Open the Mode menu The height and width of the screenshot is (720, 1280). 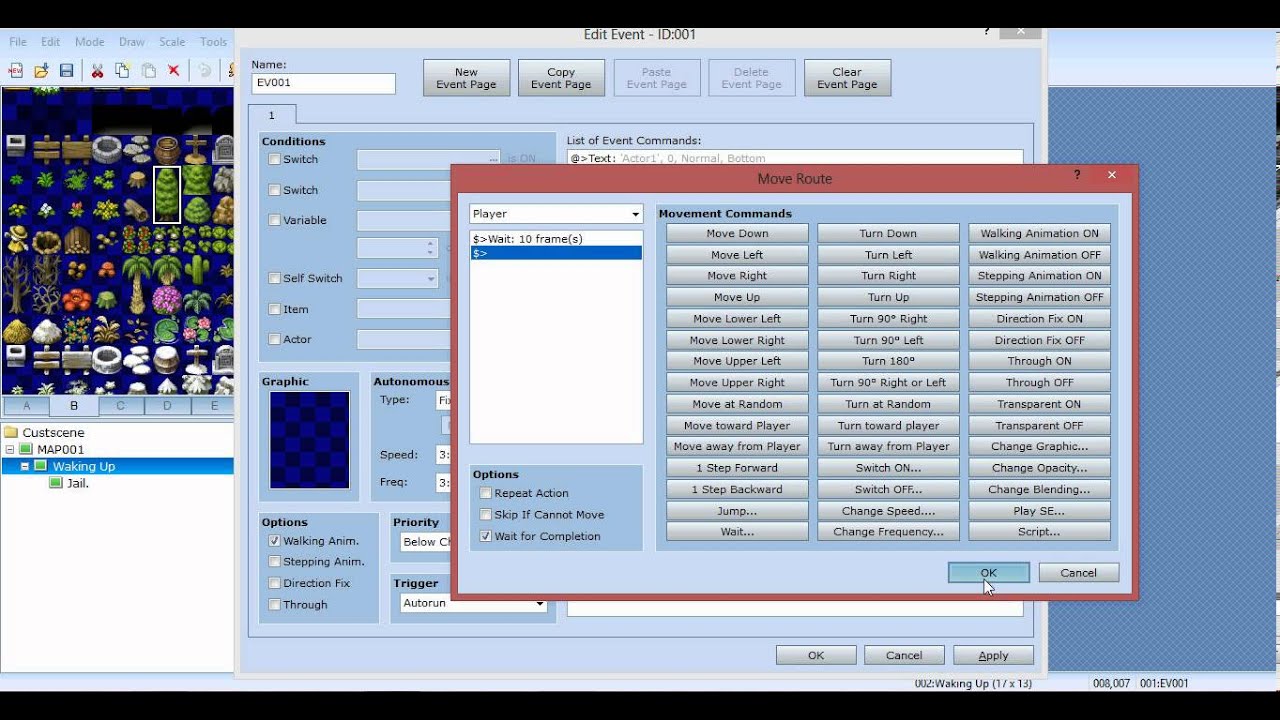coord(90,42)
